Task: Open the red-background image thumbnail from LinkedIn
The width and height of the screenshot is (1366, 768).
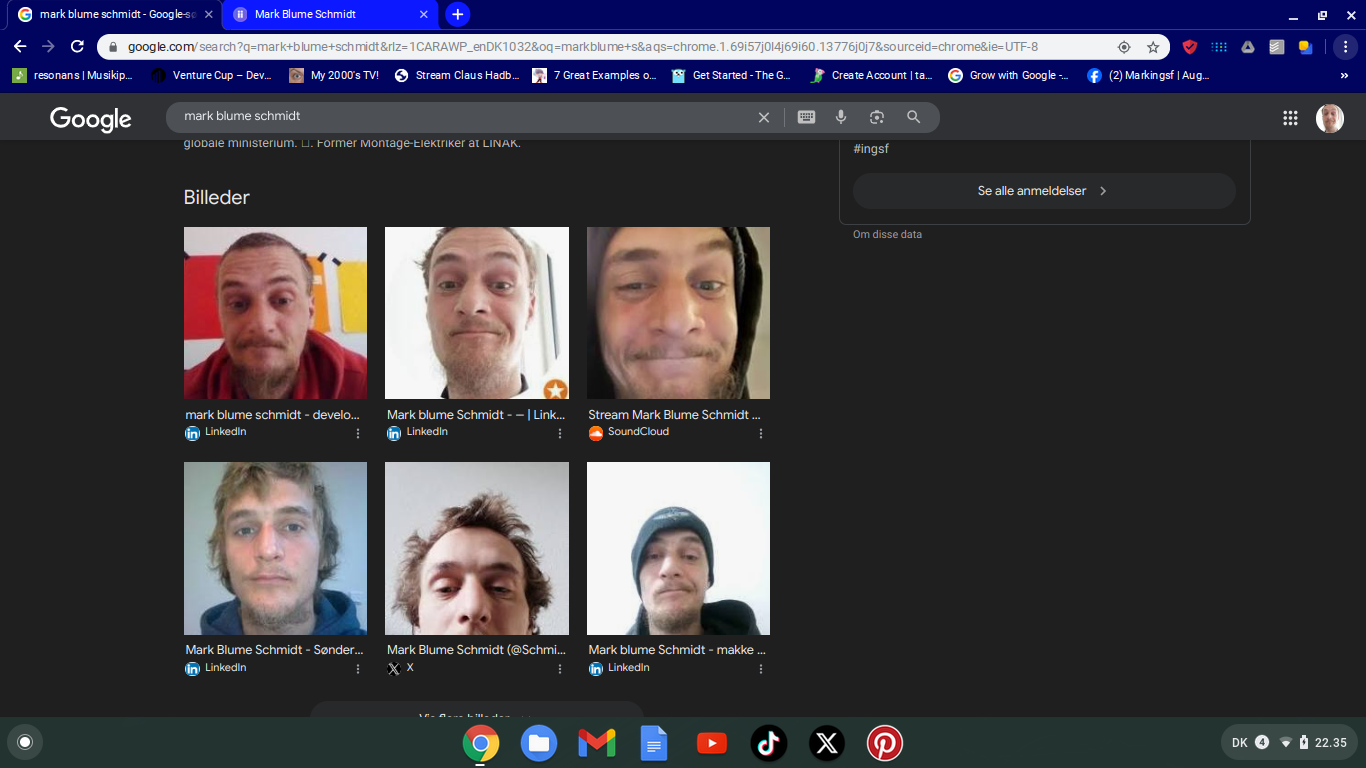Action: pos(275,313)
